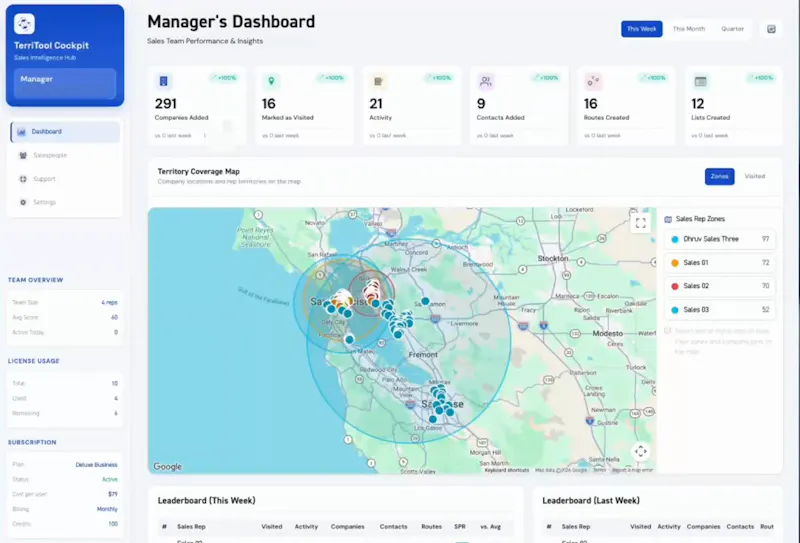Click the Fremont label on the map
Screen dimensions: 800x543
click(423, 354)
